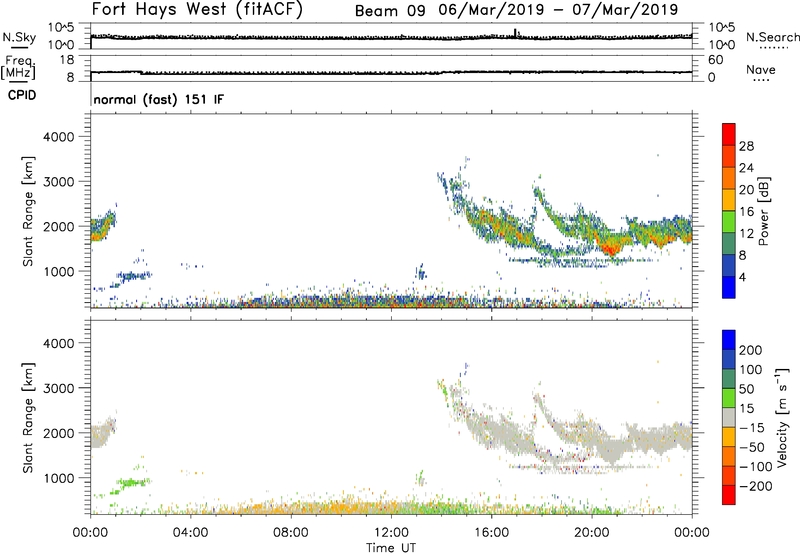Click the '3000' tick on the velocity panel

click(x=59, y=388)
